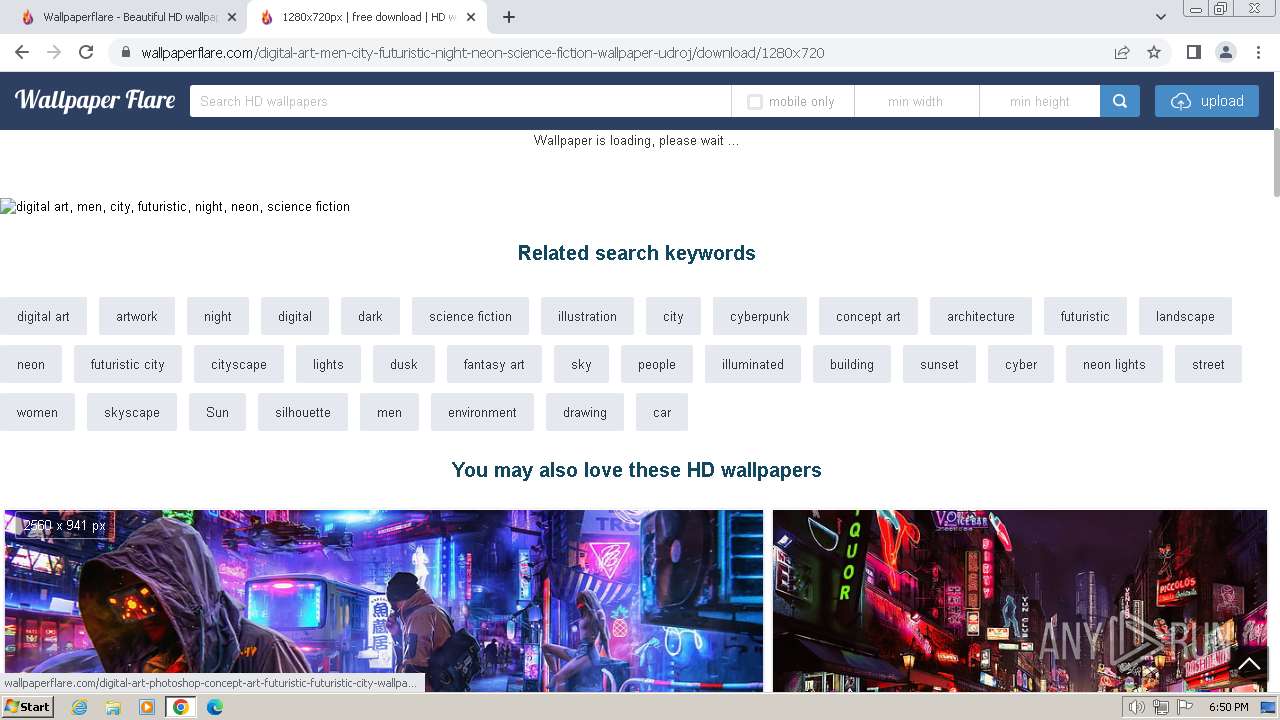Open the Chrome three-dot menu
Viewport: 1280px width, 720px height.
[1257, 53]
